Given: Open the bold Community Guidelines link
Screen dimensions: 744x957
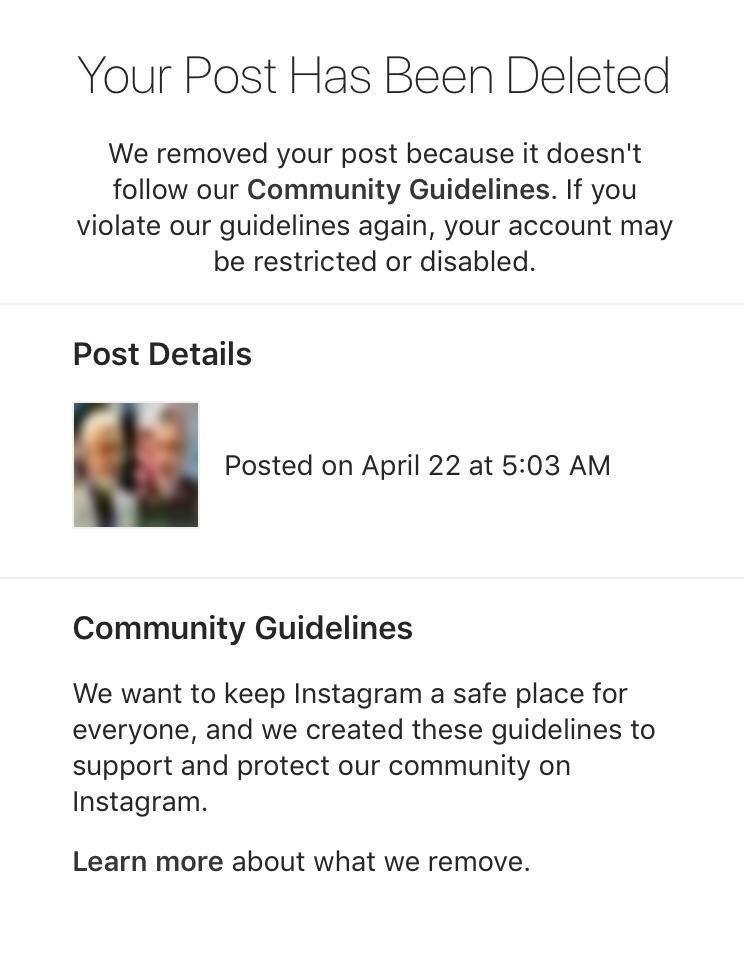Looking at the screenshot, I should click(401, 189).
